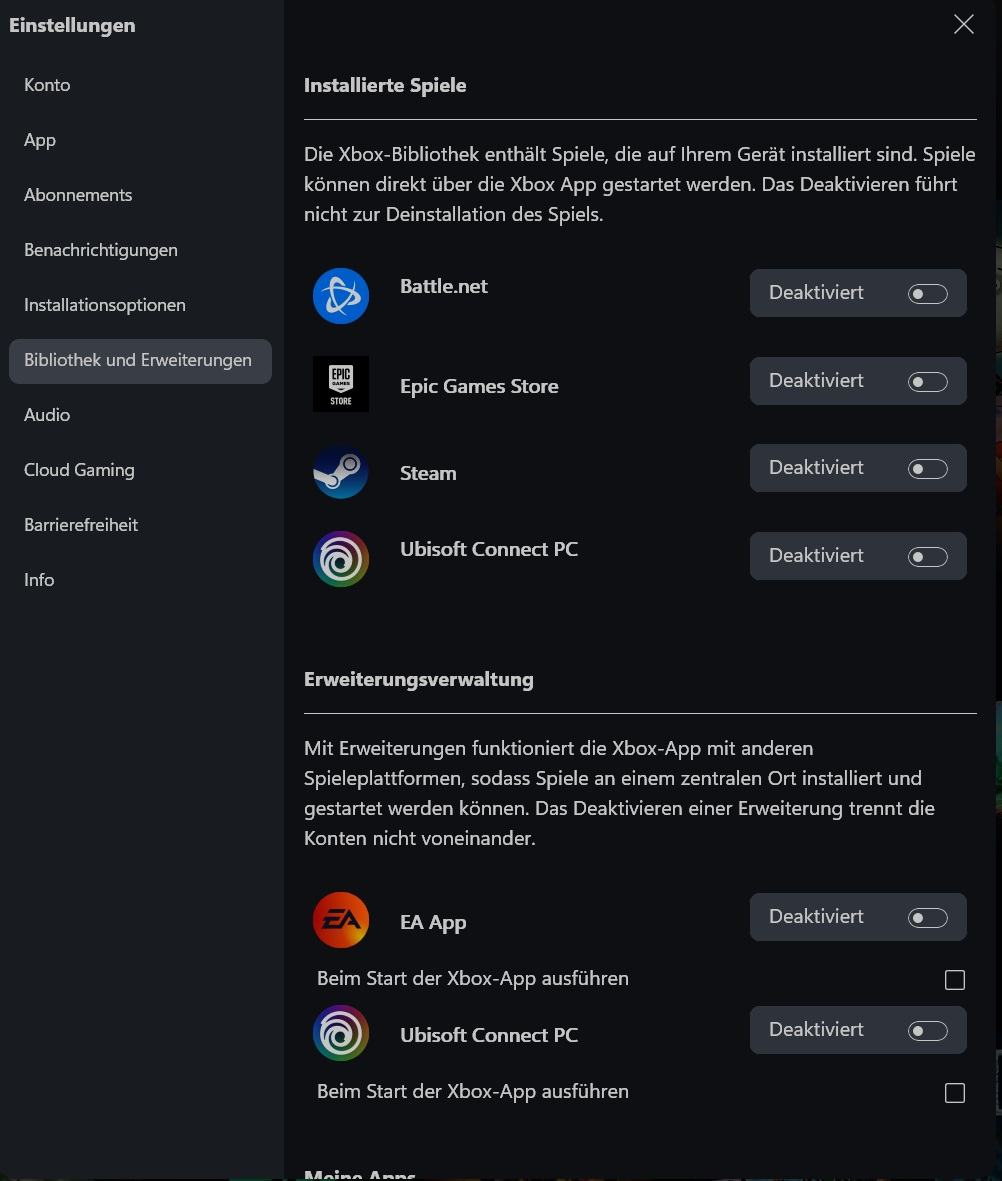The height and width of the screenshot is (1181, 1002).
Task: Click the Steam logo icon
Action: [341, 472]
